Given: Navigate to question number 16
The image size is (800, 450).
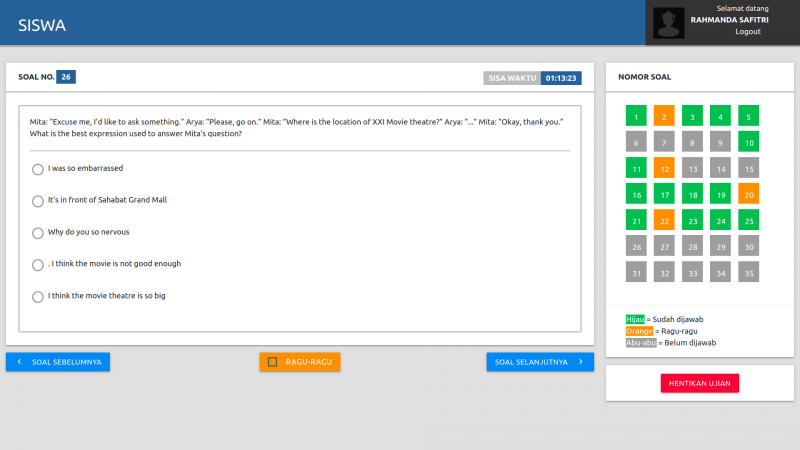Looking at the screenshot, I should (x=636, y=194).
